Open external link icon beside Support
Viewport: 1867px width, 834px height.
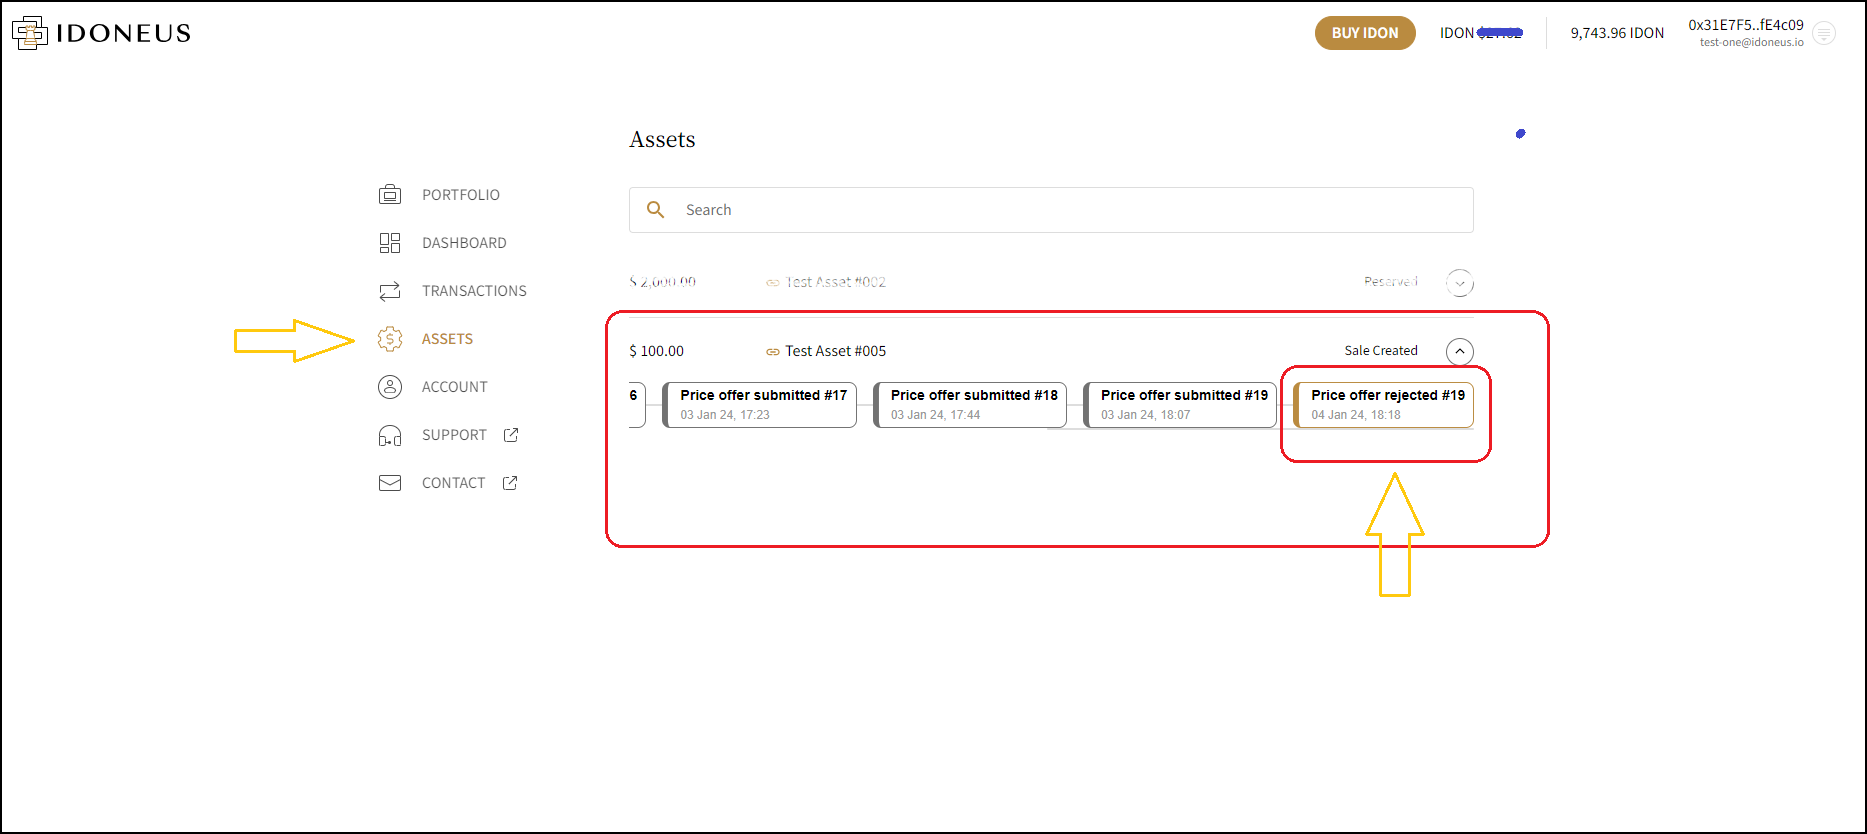pos(511,435)
